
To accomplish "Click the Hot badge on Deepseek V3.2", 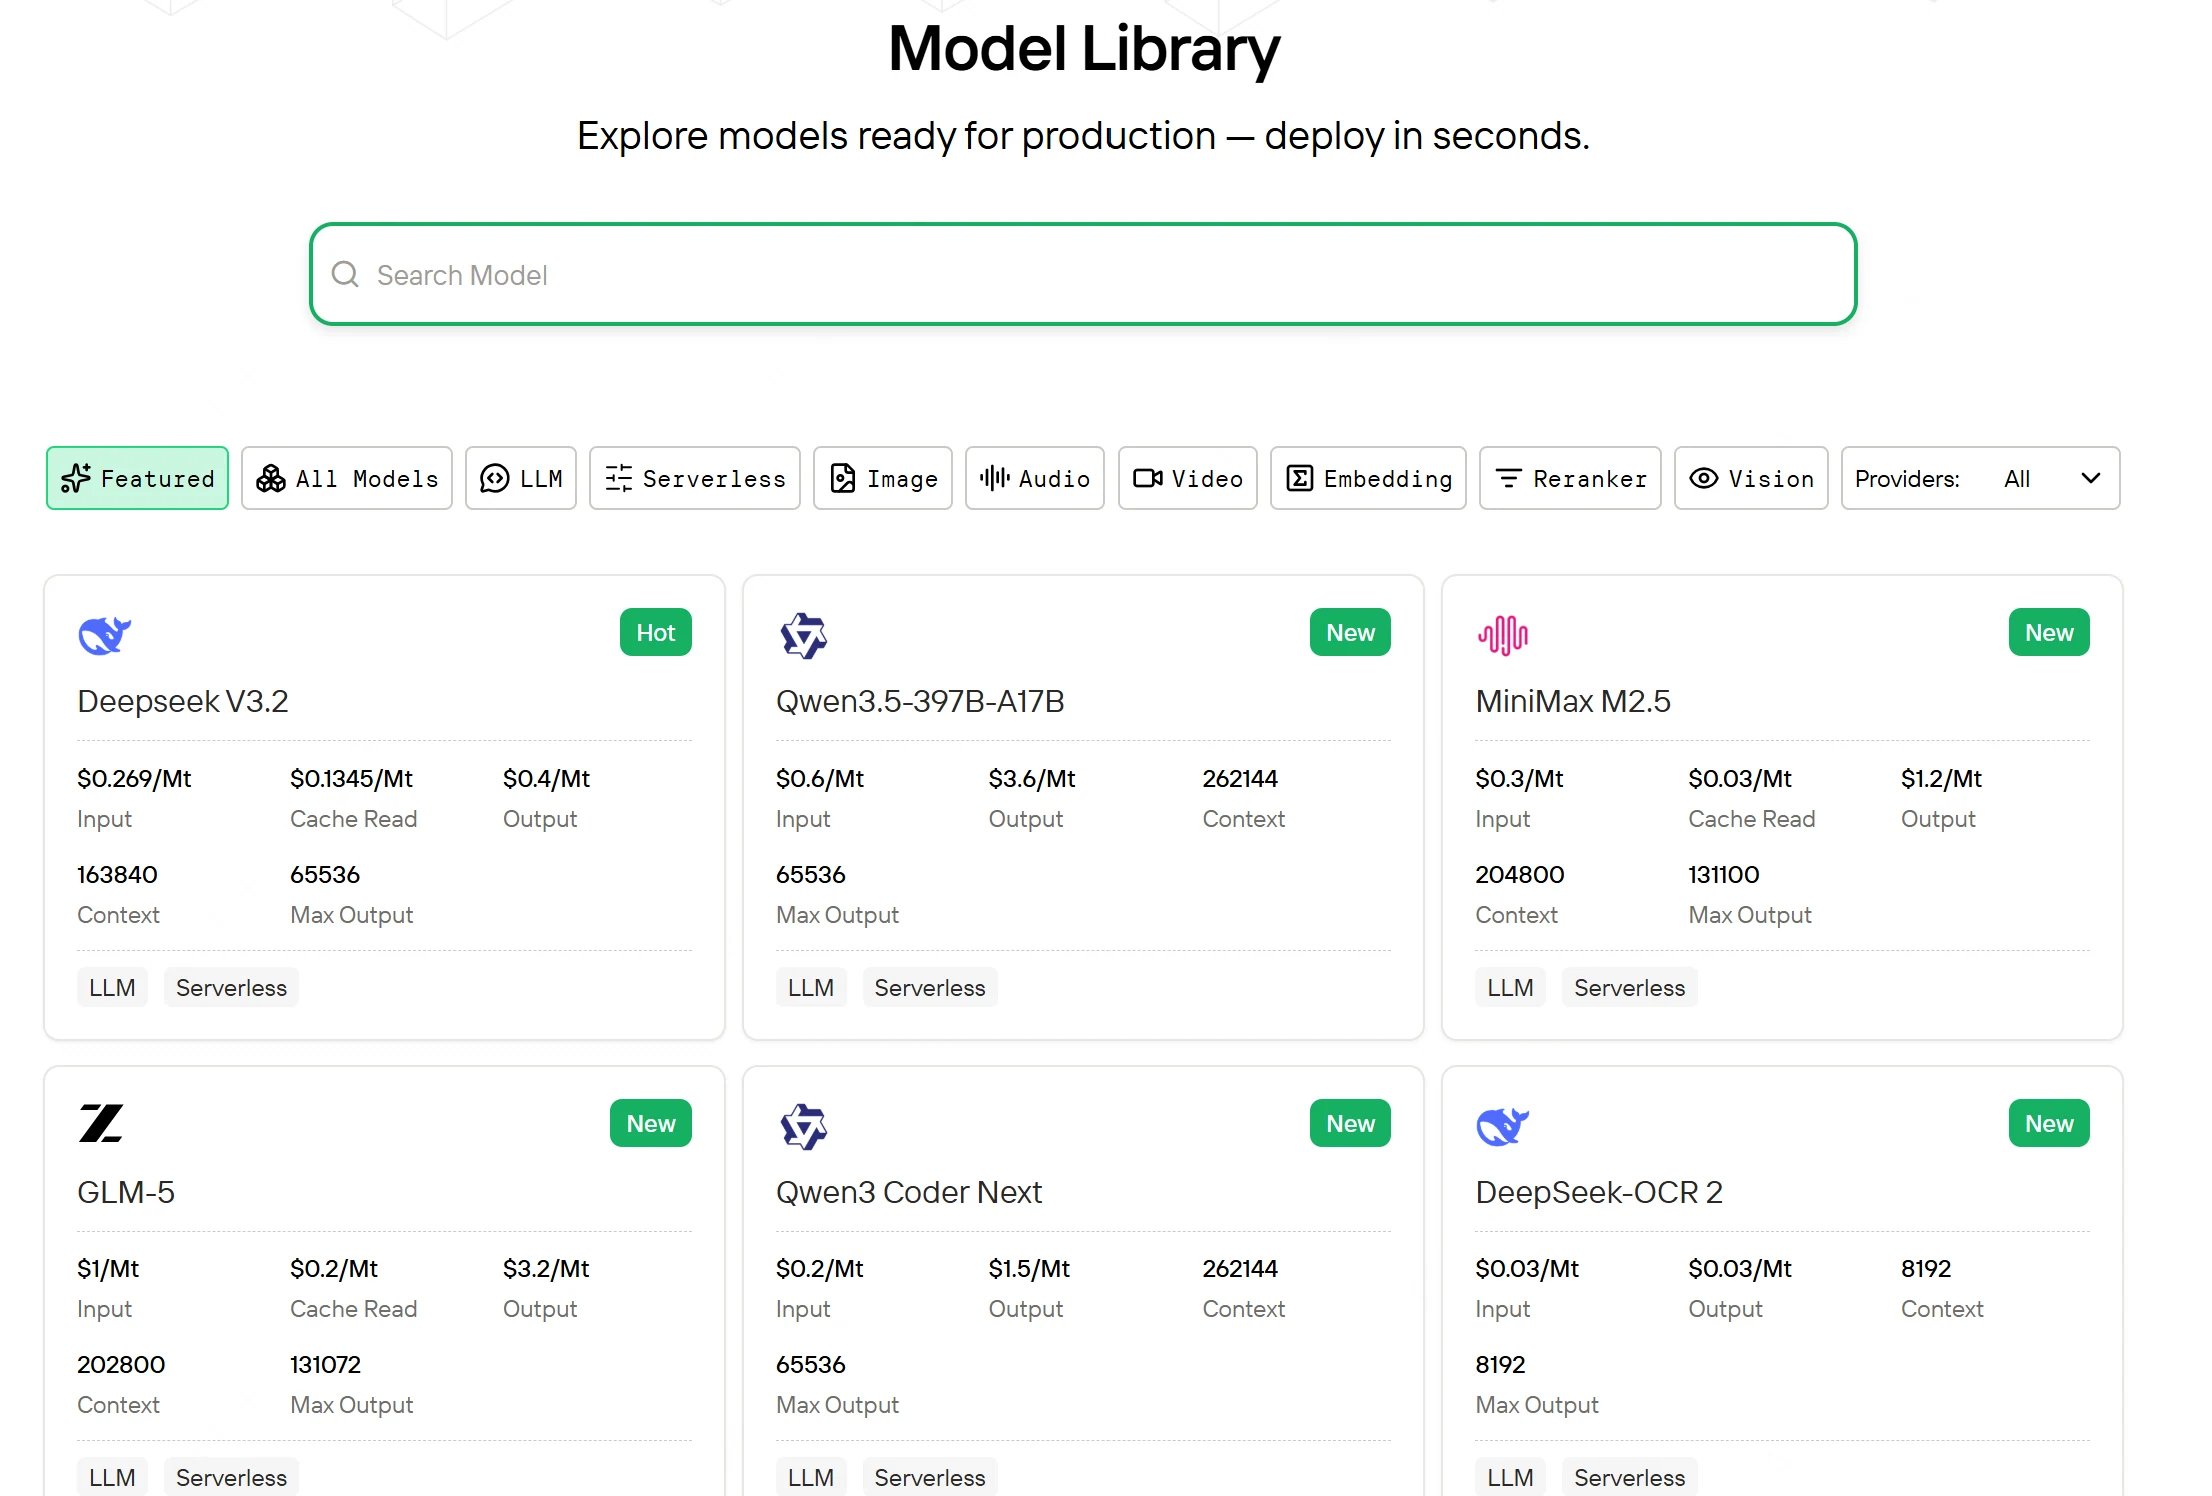I will point(656,632).
